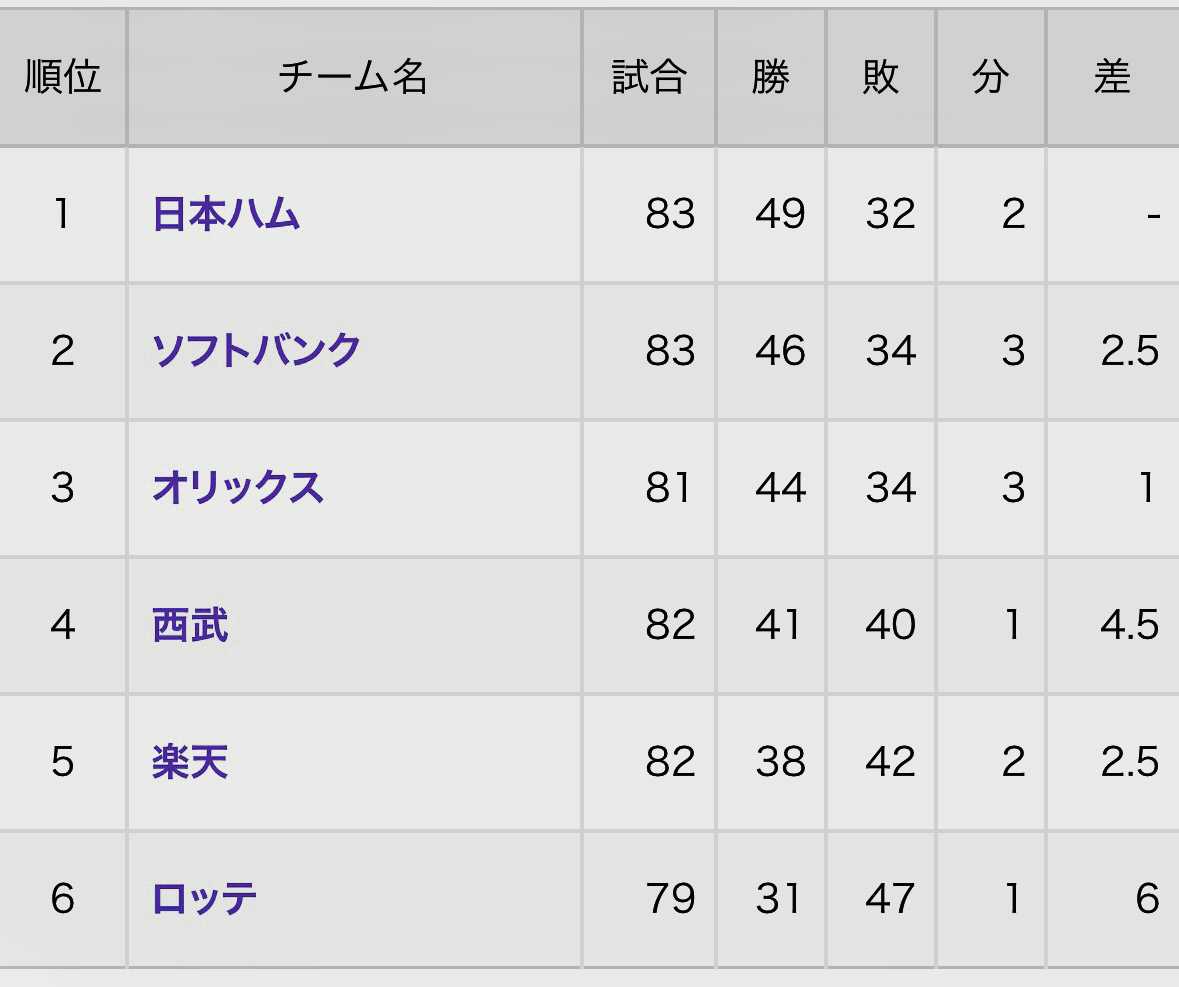
Task: Open the ソフトバンク team link
Action: (256, 351)
